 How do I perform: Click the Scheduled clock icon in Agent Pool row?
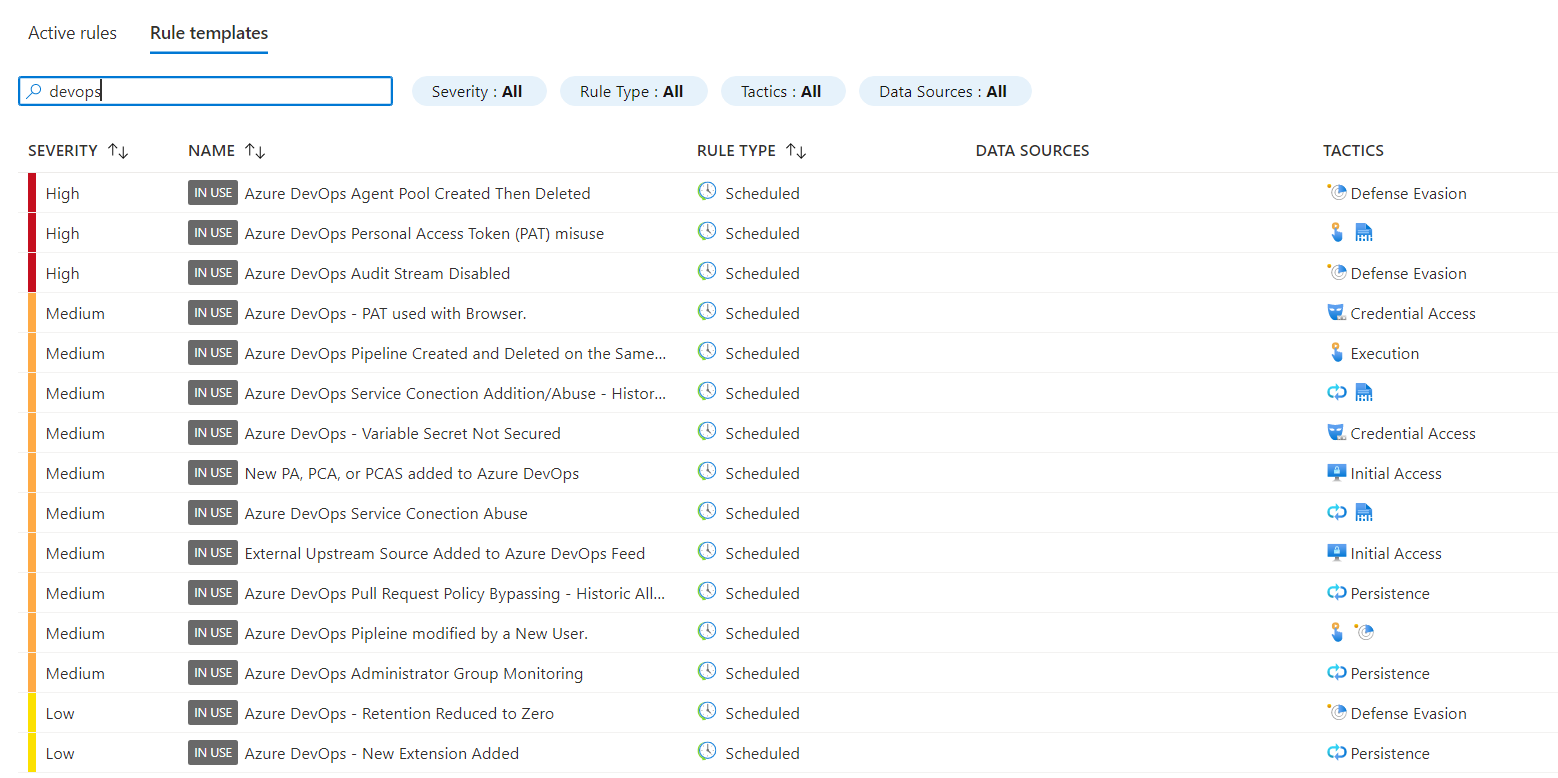coord(707,191)
